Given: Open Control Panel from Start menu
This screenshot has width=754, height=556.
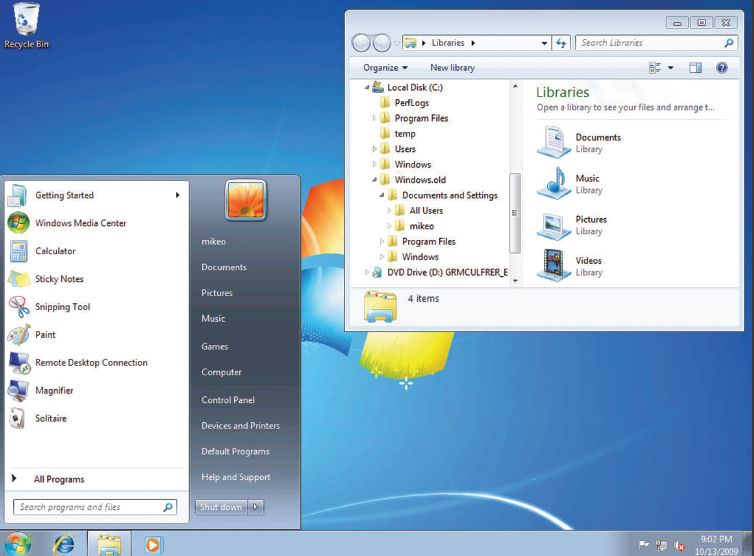Looking at the screenshot, I should coord(228,400).
